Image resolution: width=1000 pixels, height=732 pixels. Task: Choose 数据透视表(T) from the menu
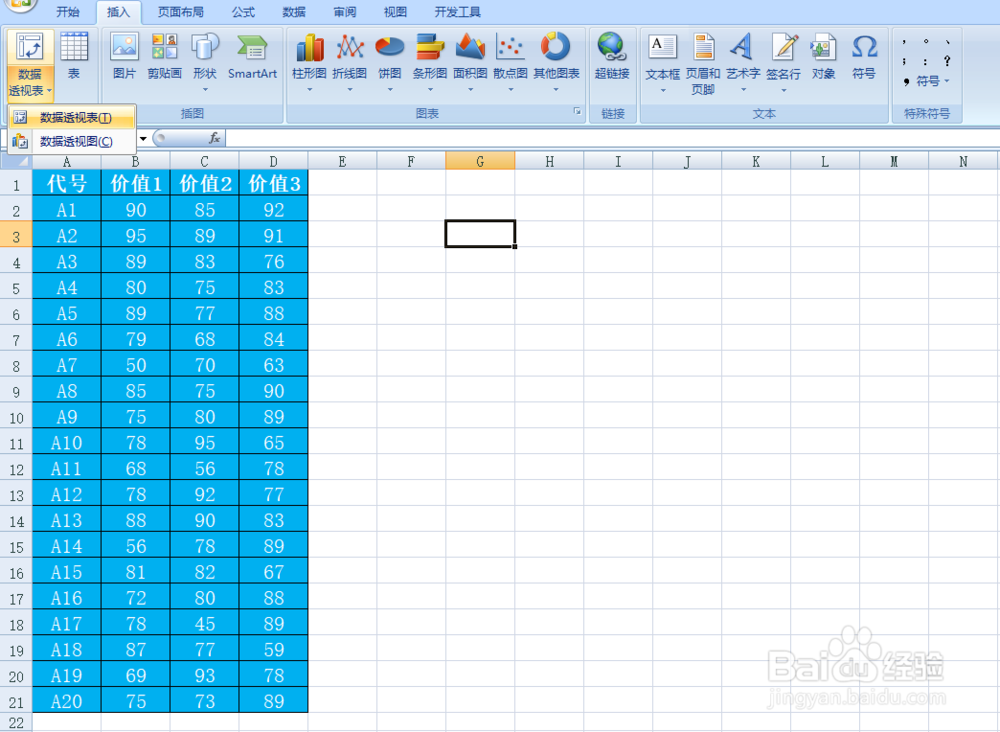click(72, 117)
